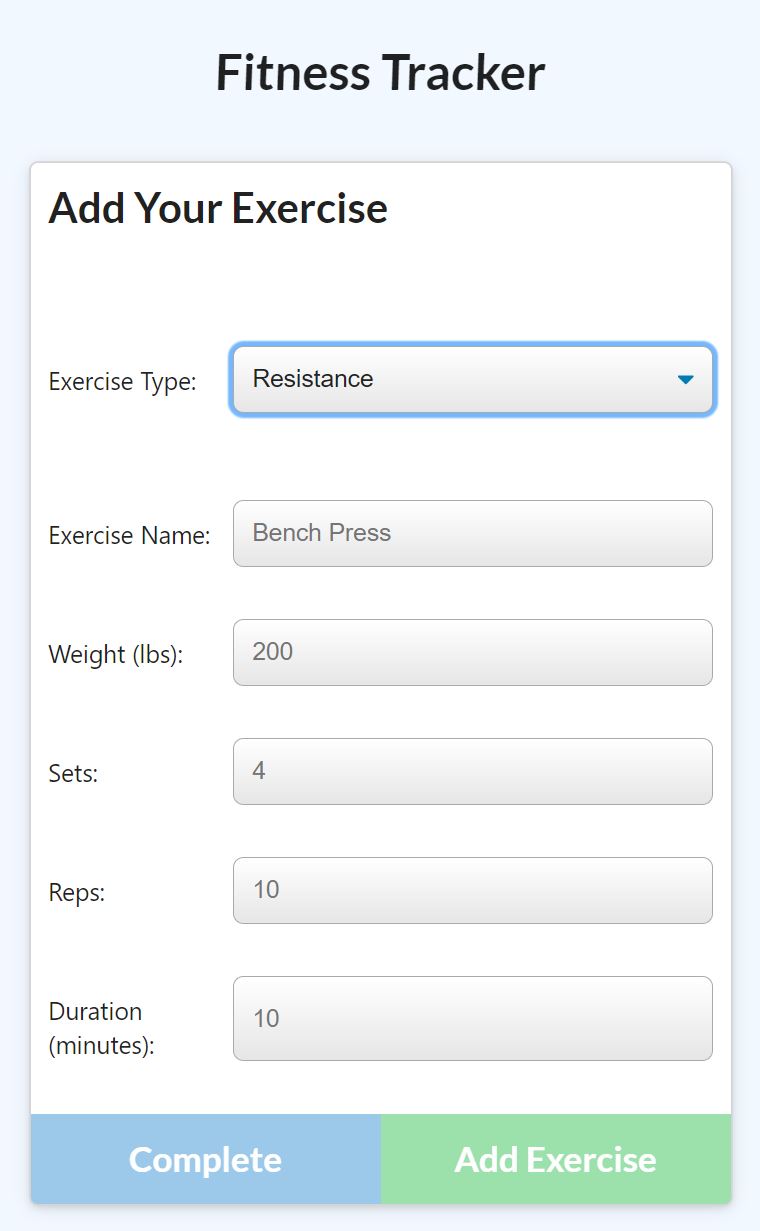Screen dimensions: 760x1231
Task: Click the Exercise Name label
Action: click(129, 535)
